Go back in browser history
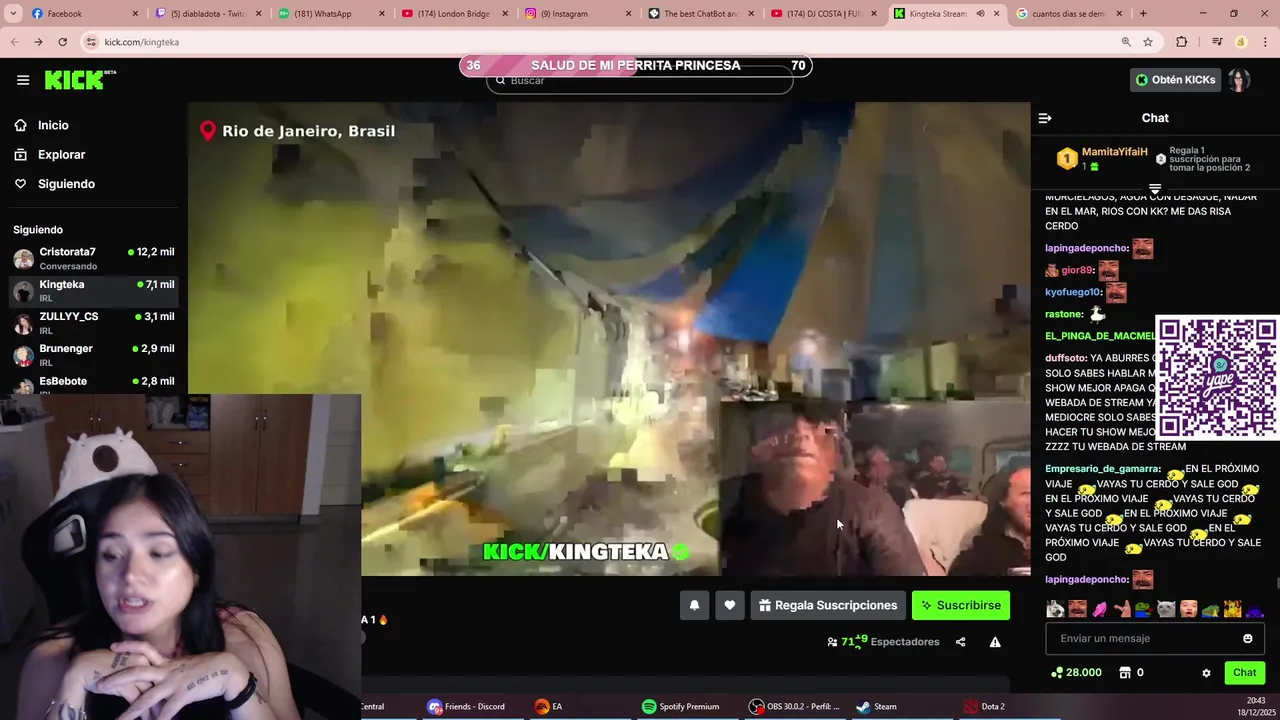The height and width of the screenshot is (720, 1280). click(14, 42)
